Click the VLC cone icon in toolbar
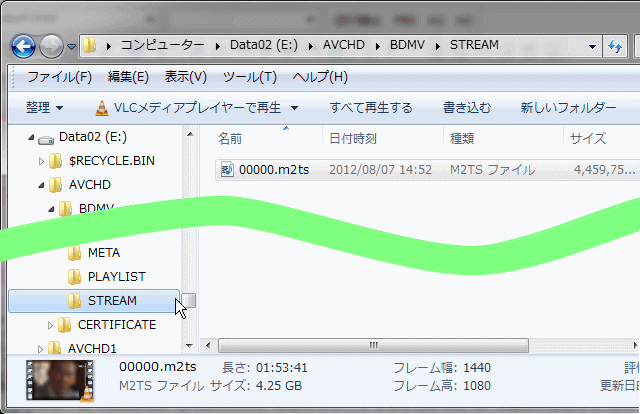 pyautogui.click(x=102, y=107)
